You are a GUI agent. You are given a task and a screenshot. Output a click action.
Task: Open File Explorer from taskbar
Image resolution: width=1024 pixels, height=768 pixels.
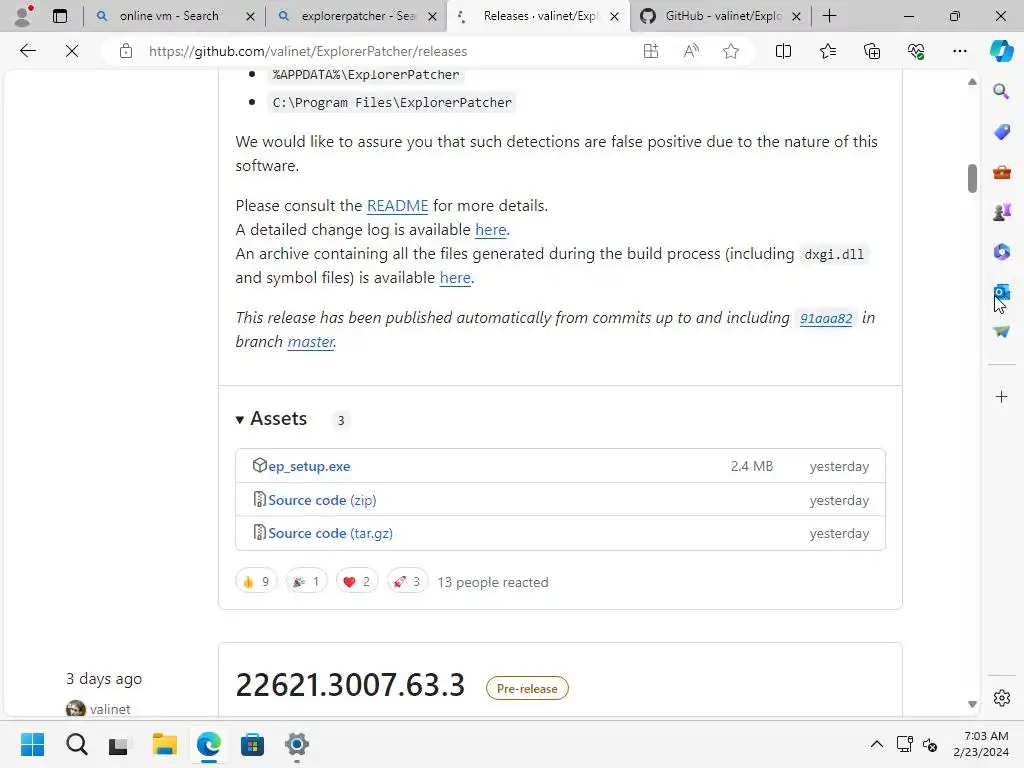165,744
